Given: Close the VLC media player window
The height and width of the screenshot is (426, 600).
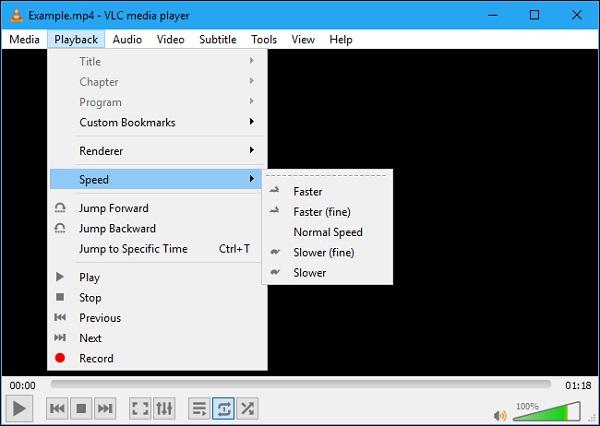Looking at the screenshot, I should [x=577, y=15].
